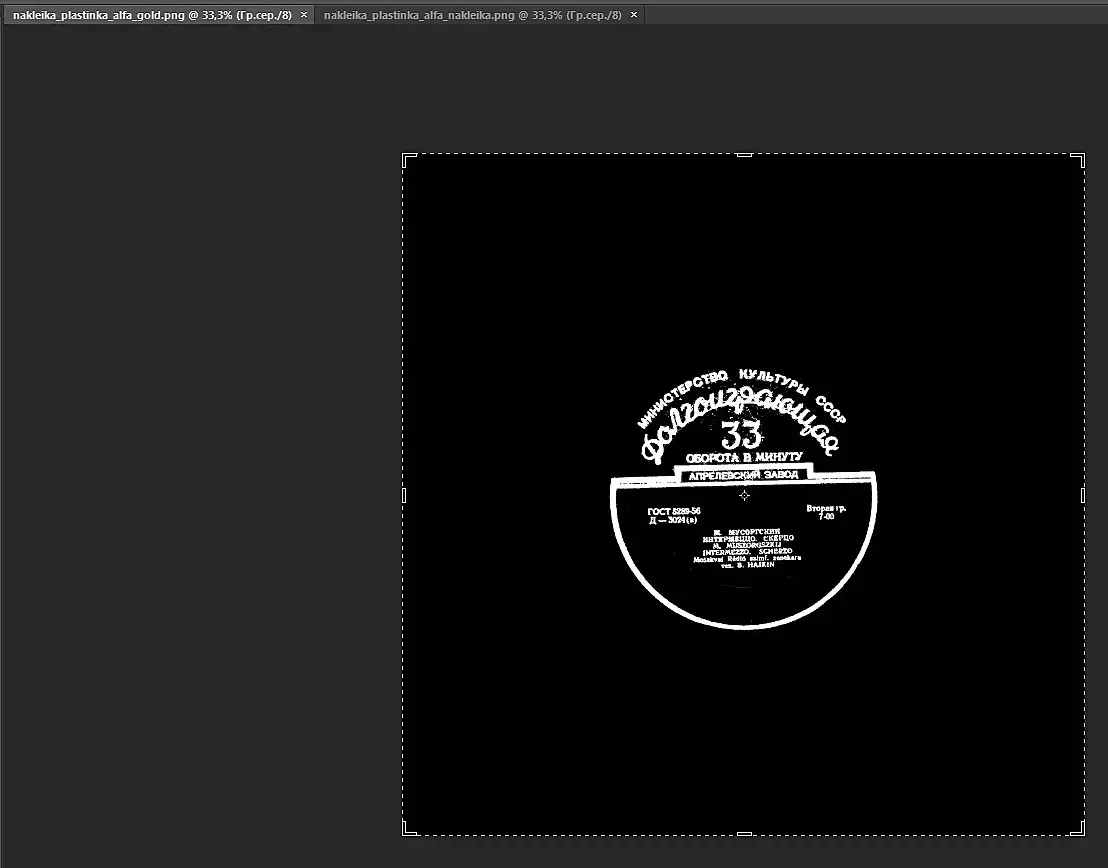Click the 'АПРЕЛЕВСКИЙ ЗАВОД' banner text
Screen dimensions: 1108x868
tap(743, 475)
